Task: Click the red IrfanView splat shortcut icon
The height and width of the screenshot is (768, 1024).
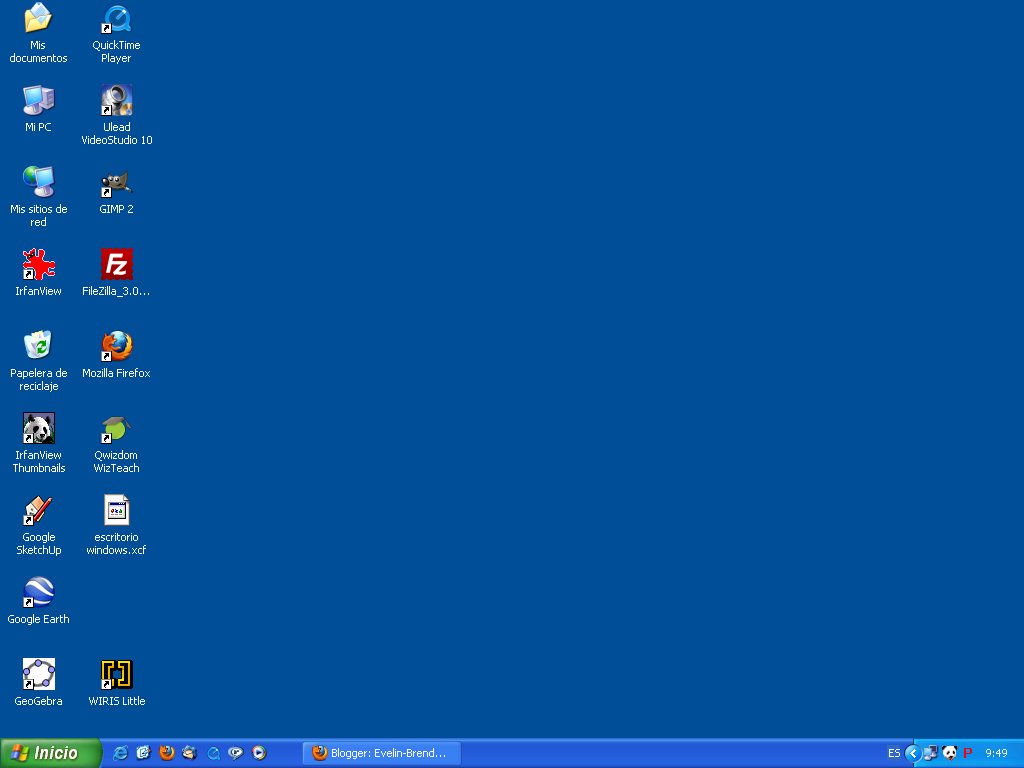Action: [38, 264]
